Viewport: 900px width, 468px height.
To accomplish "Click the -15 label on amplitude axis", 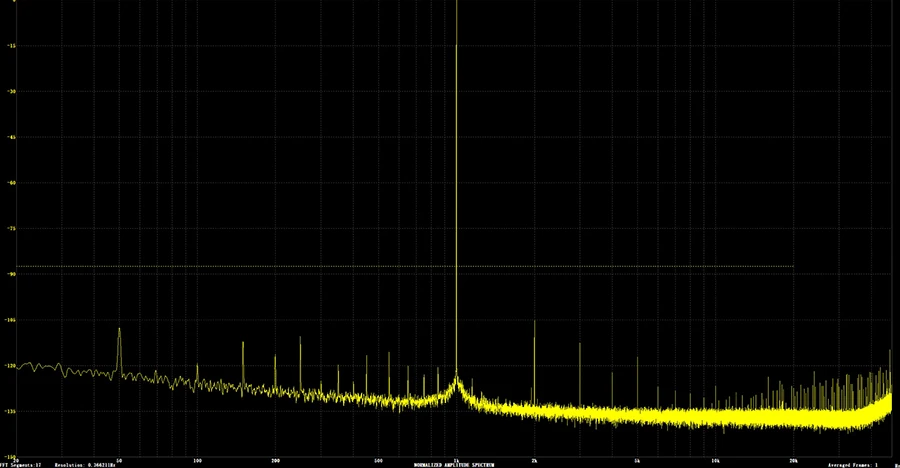I will [x=11, y=46].
